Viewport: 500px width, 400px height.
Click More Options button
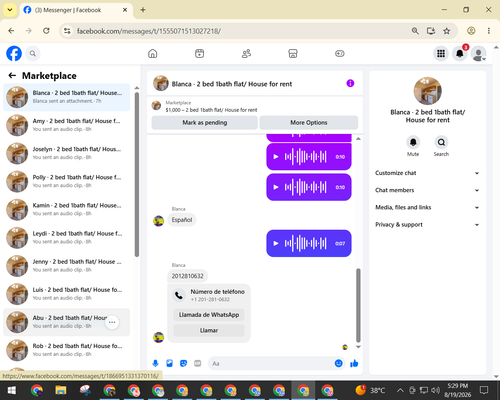[x=309, y=122]
